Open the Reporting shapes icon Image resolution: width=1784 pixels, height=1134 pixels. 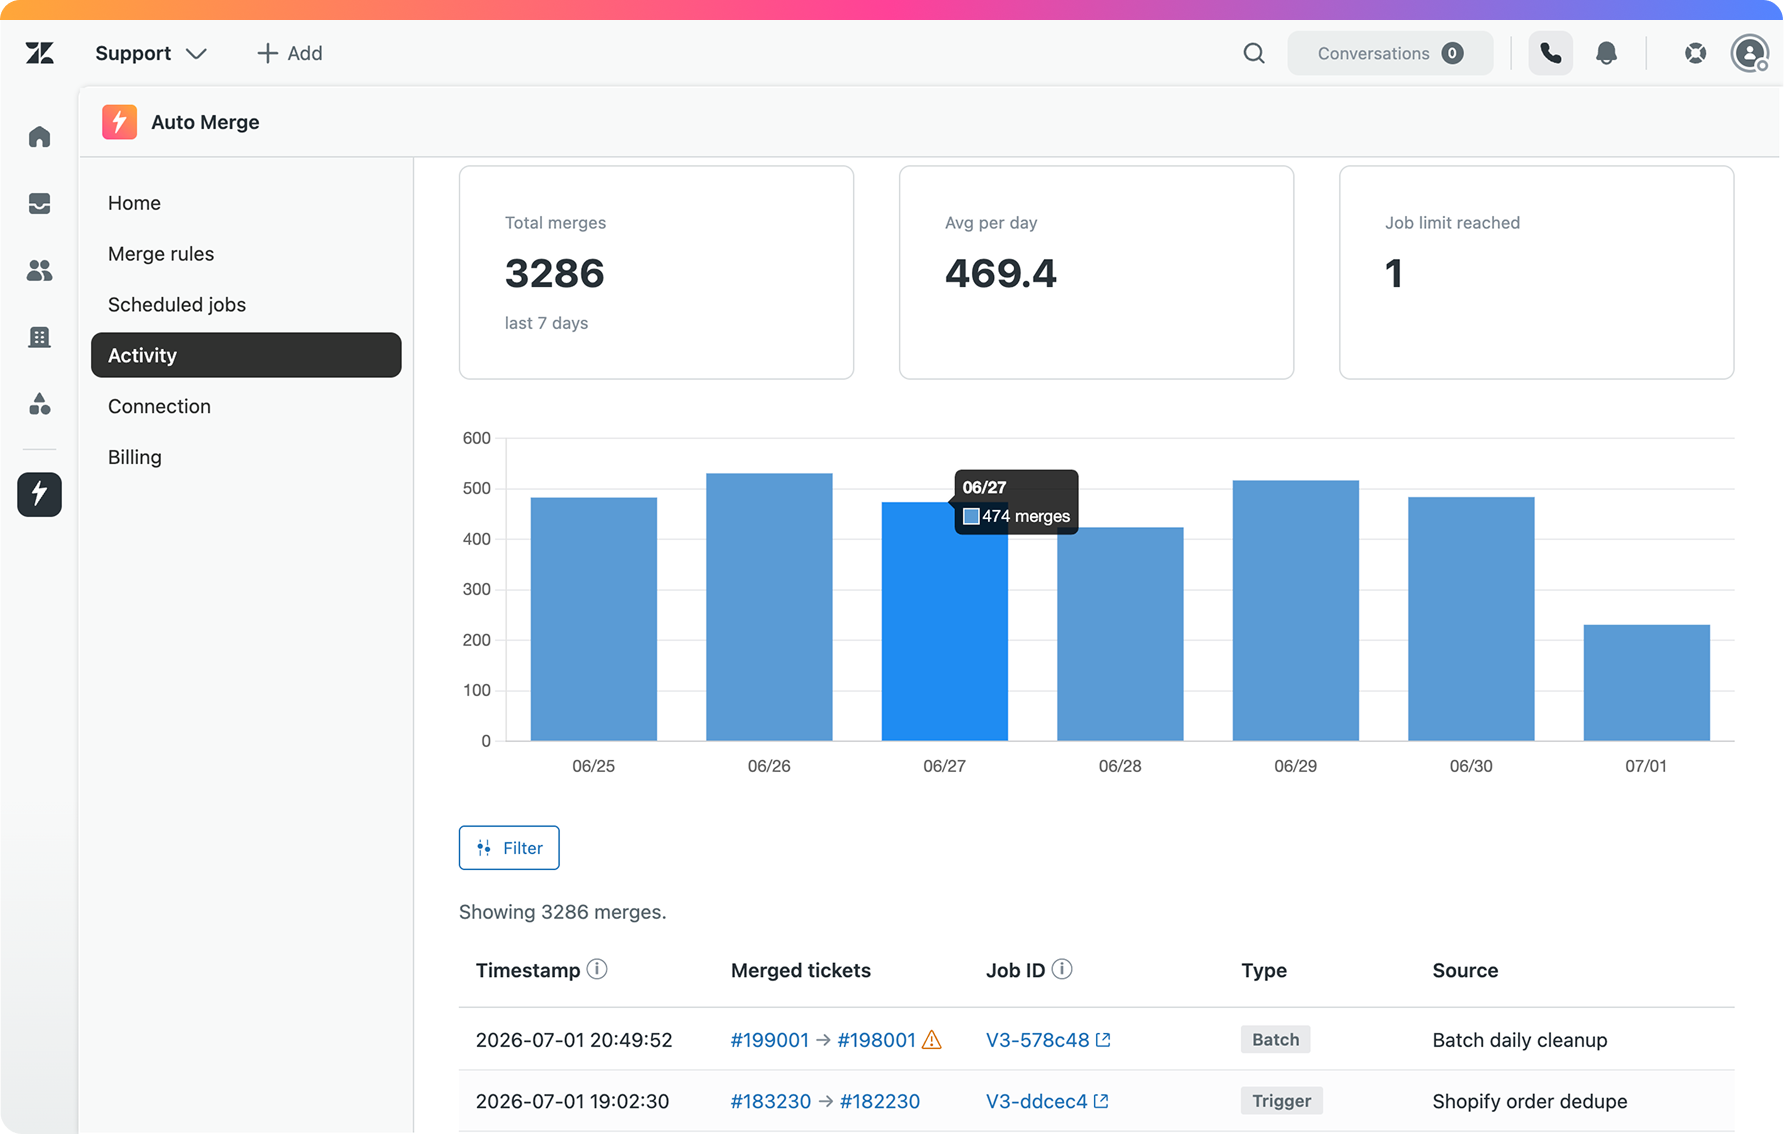pos(39,404)
